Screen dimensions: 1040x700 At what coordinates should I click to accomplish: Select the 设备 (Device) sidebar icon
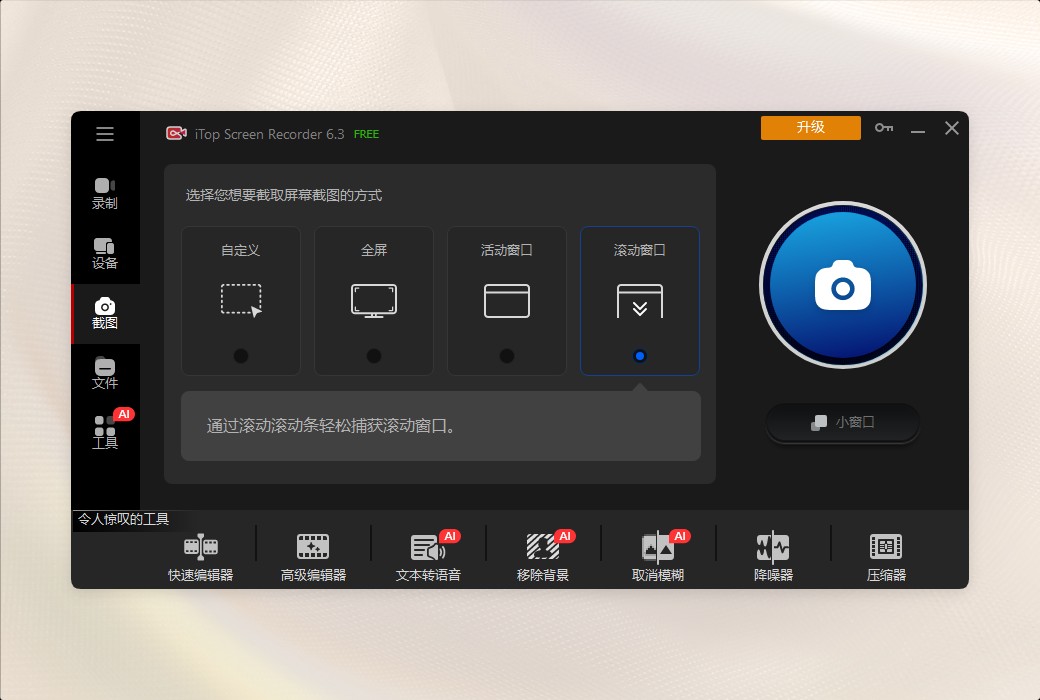(105, 253)
